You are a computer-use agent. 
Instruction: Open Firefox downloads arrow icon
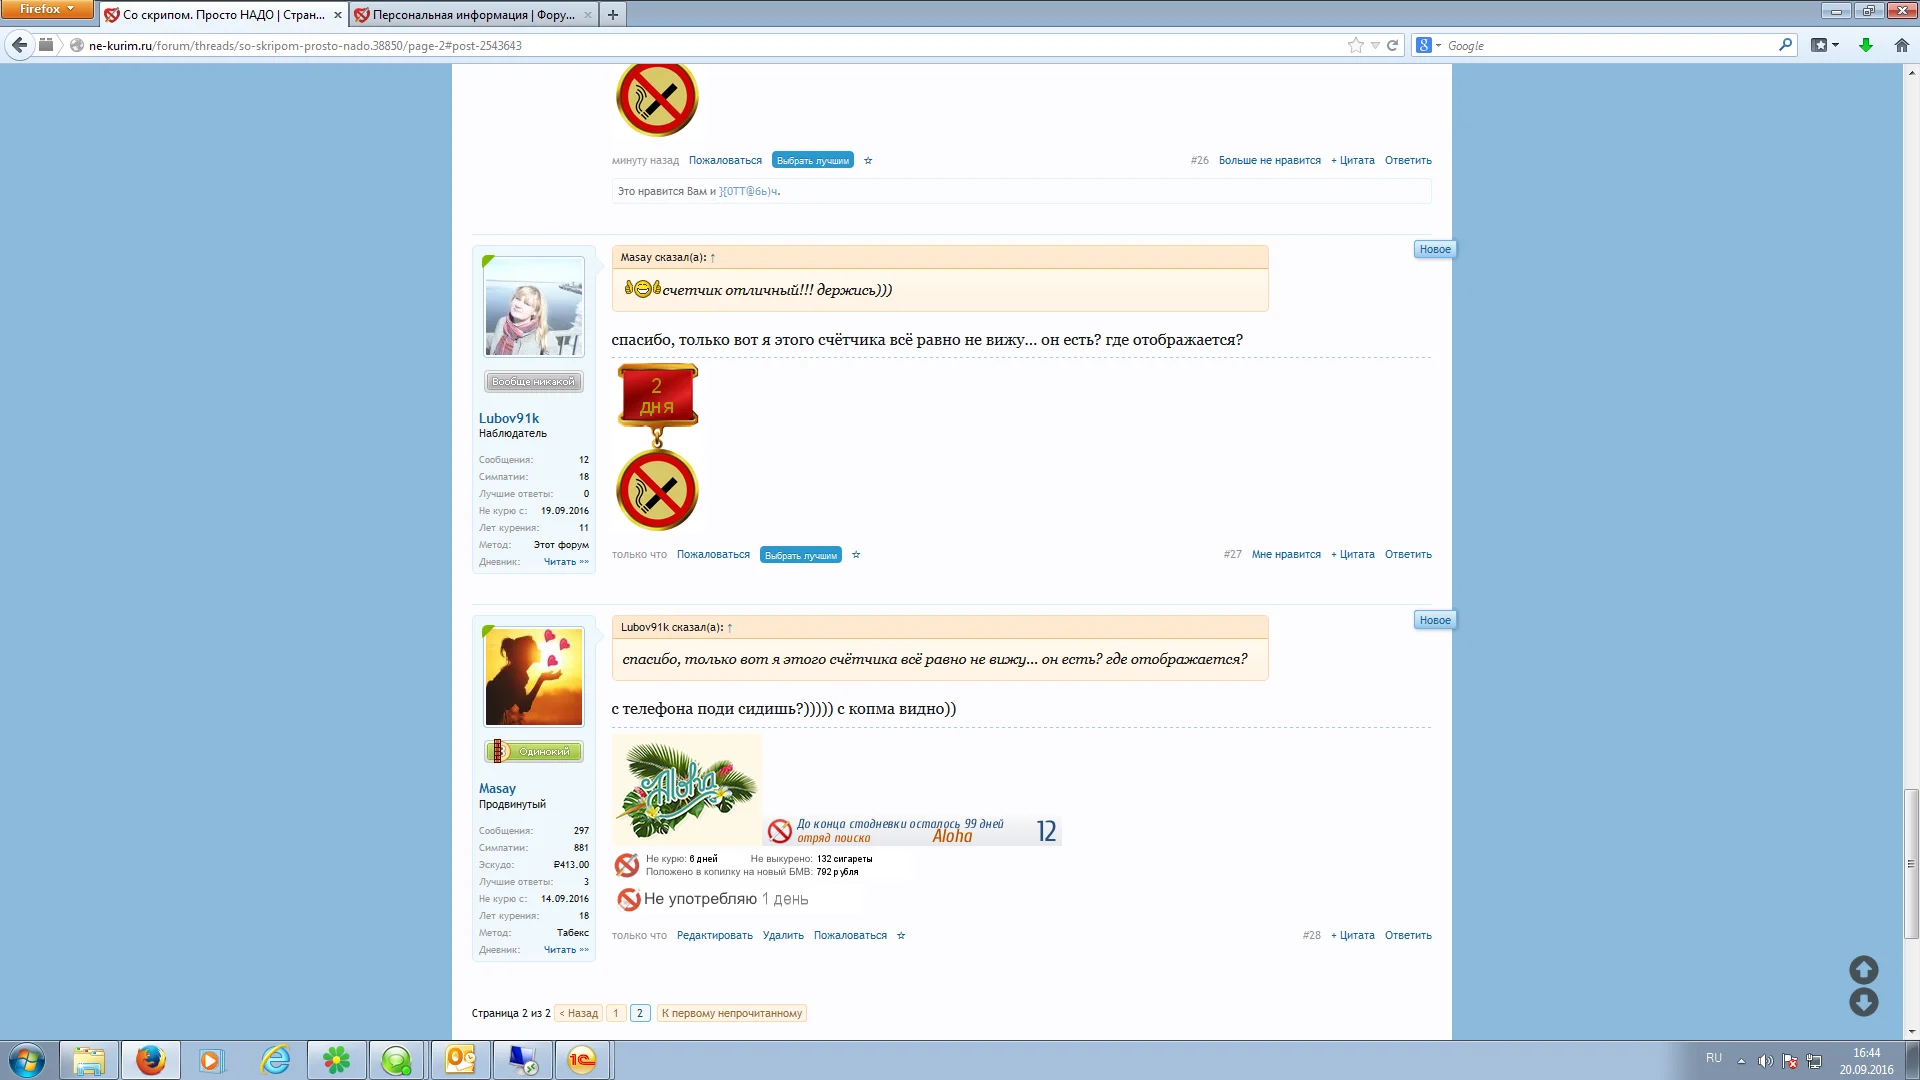click(x=1865, y=45)
